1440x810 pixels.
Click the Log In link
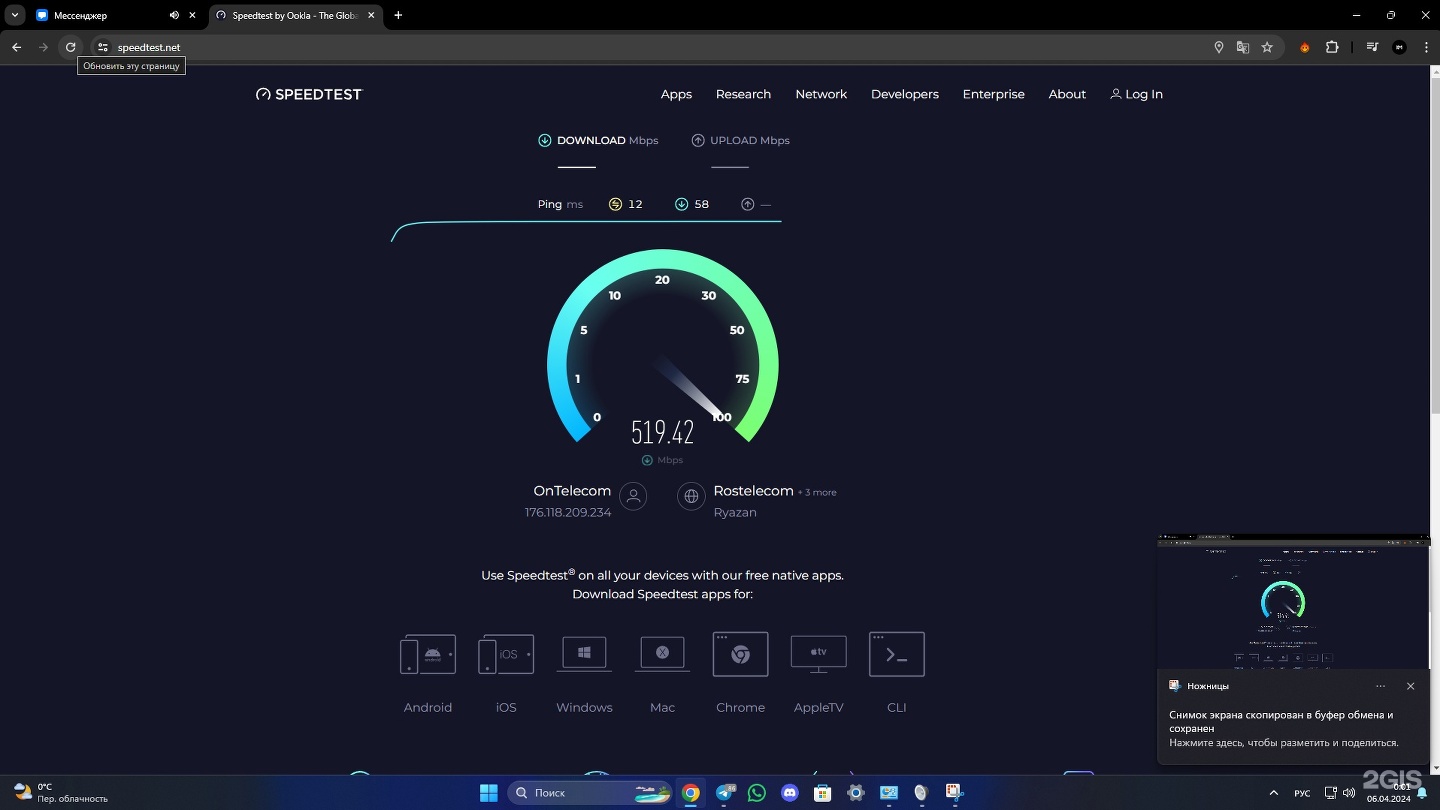(1137, 94)
